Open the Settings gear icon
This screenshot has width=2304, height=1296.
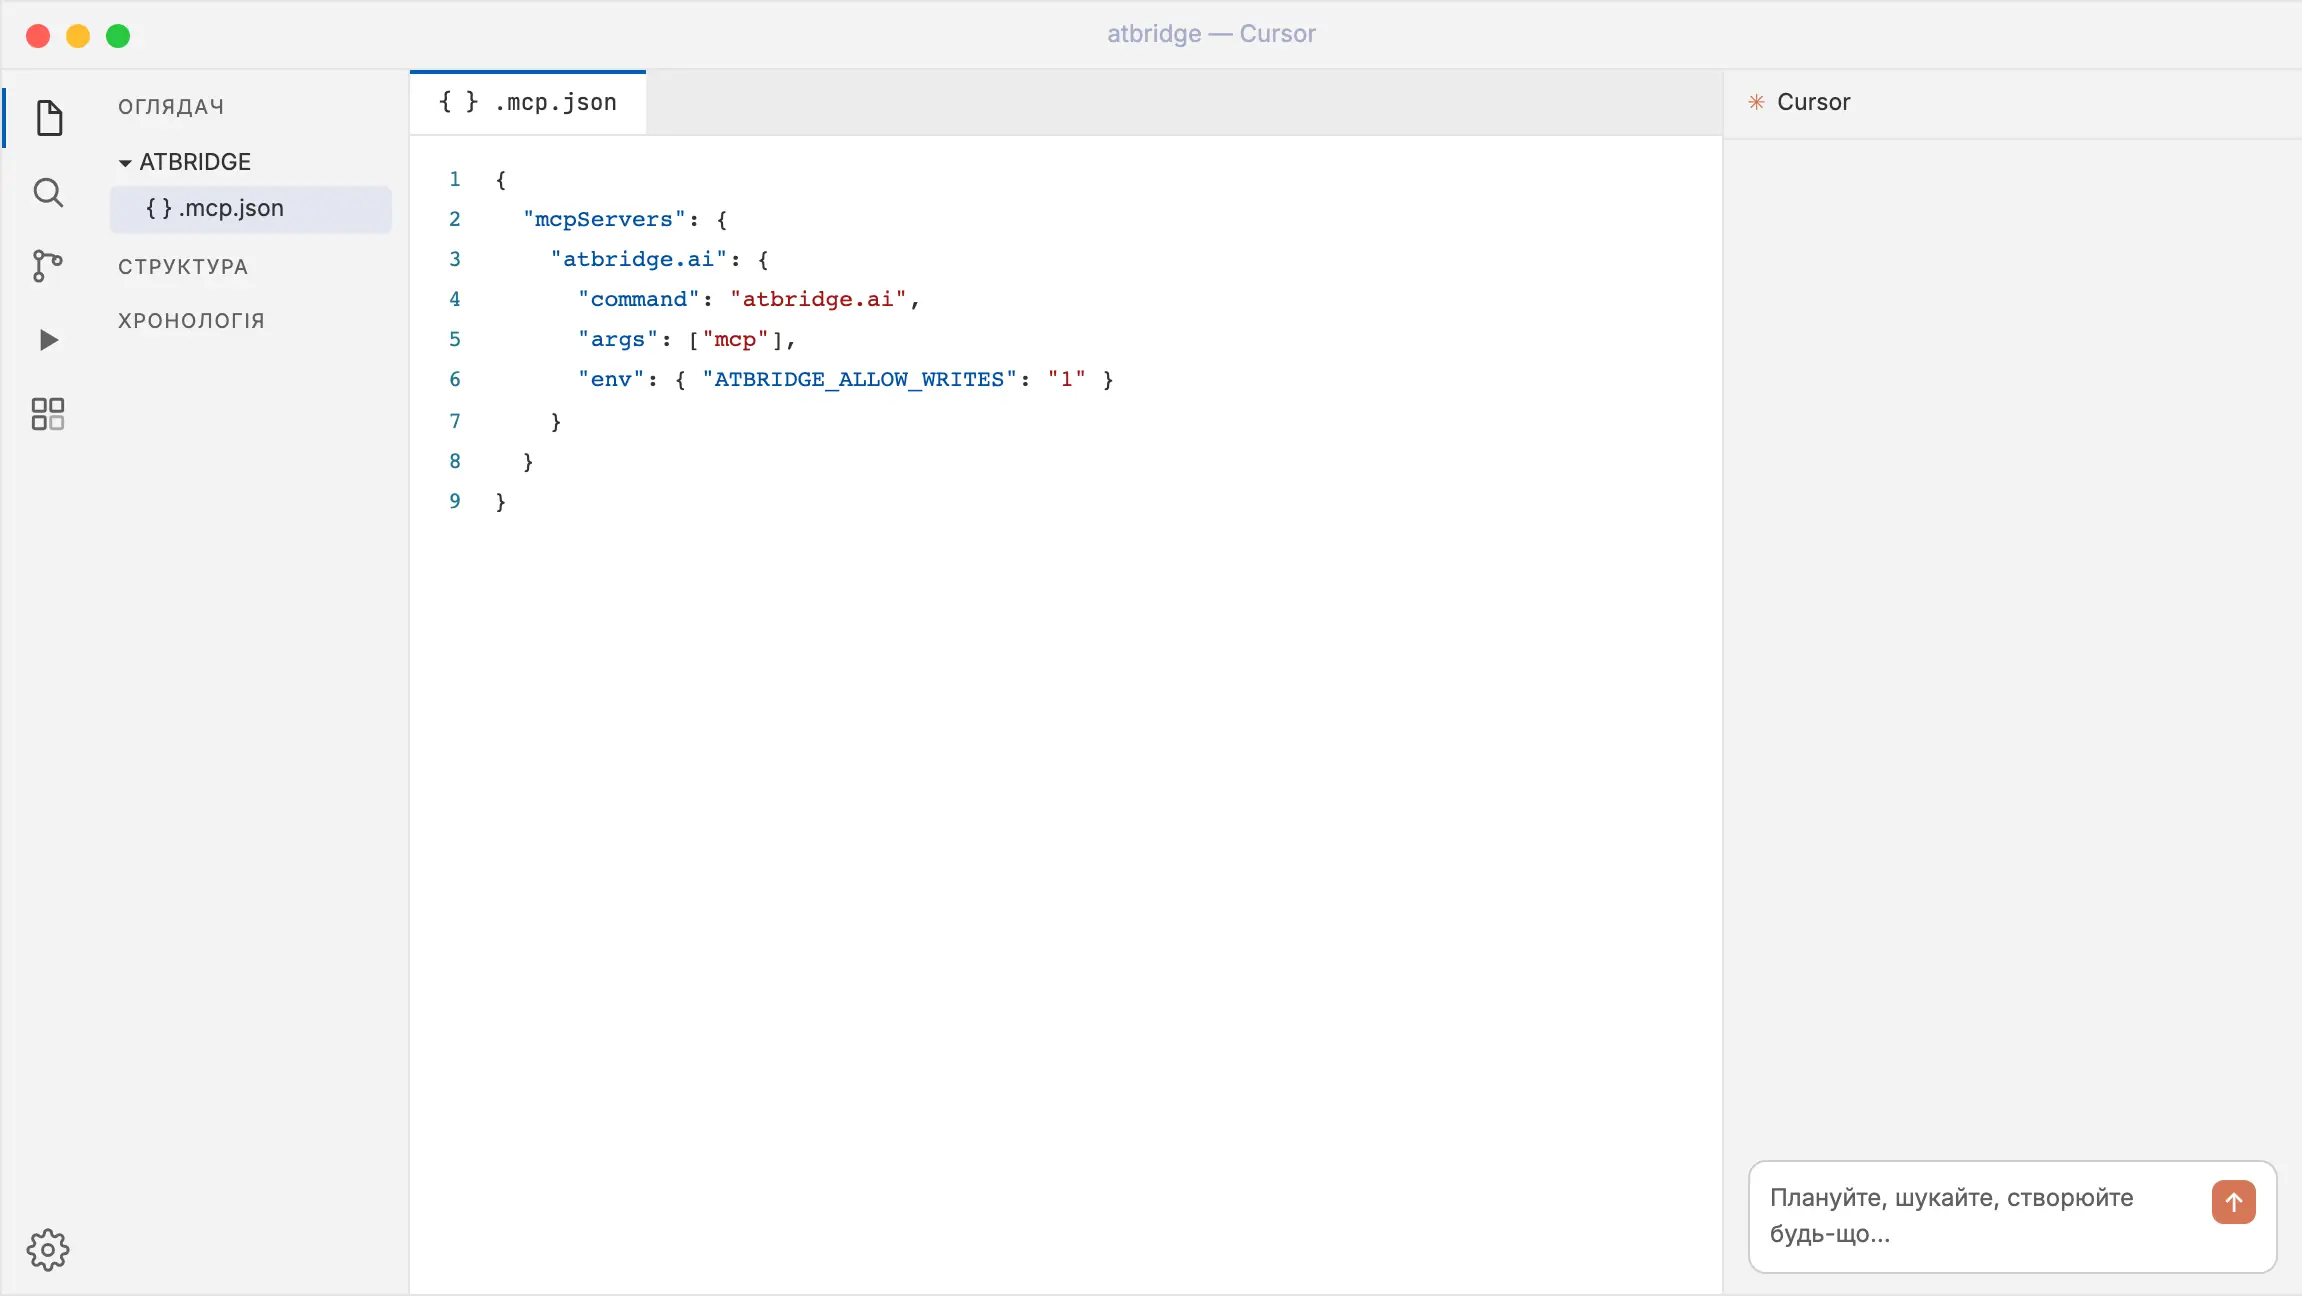(48, 1250)
